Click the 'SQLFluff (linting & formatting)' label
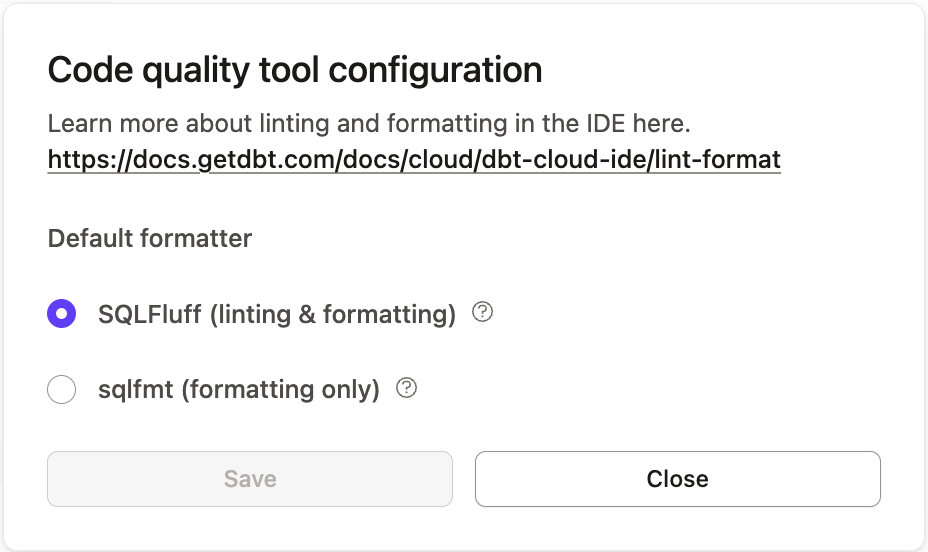Screen dimensions: 928x552 pos(277,314)
